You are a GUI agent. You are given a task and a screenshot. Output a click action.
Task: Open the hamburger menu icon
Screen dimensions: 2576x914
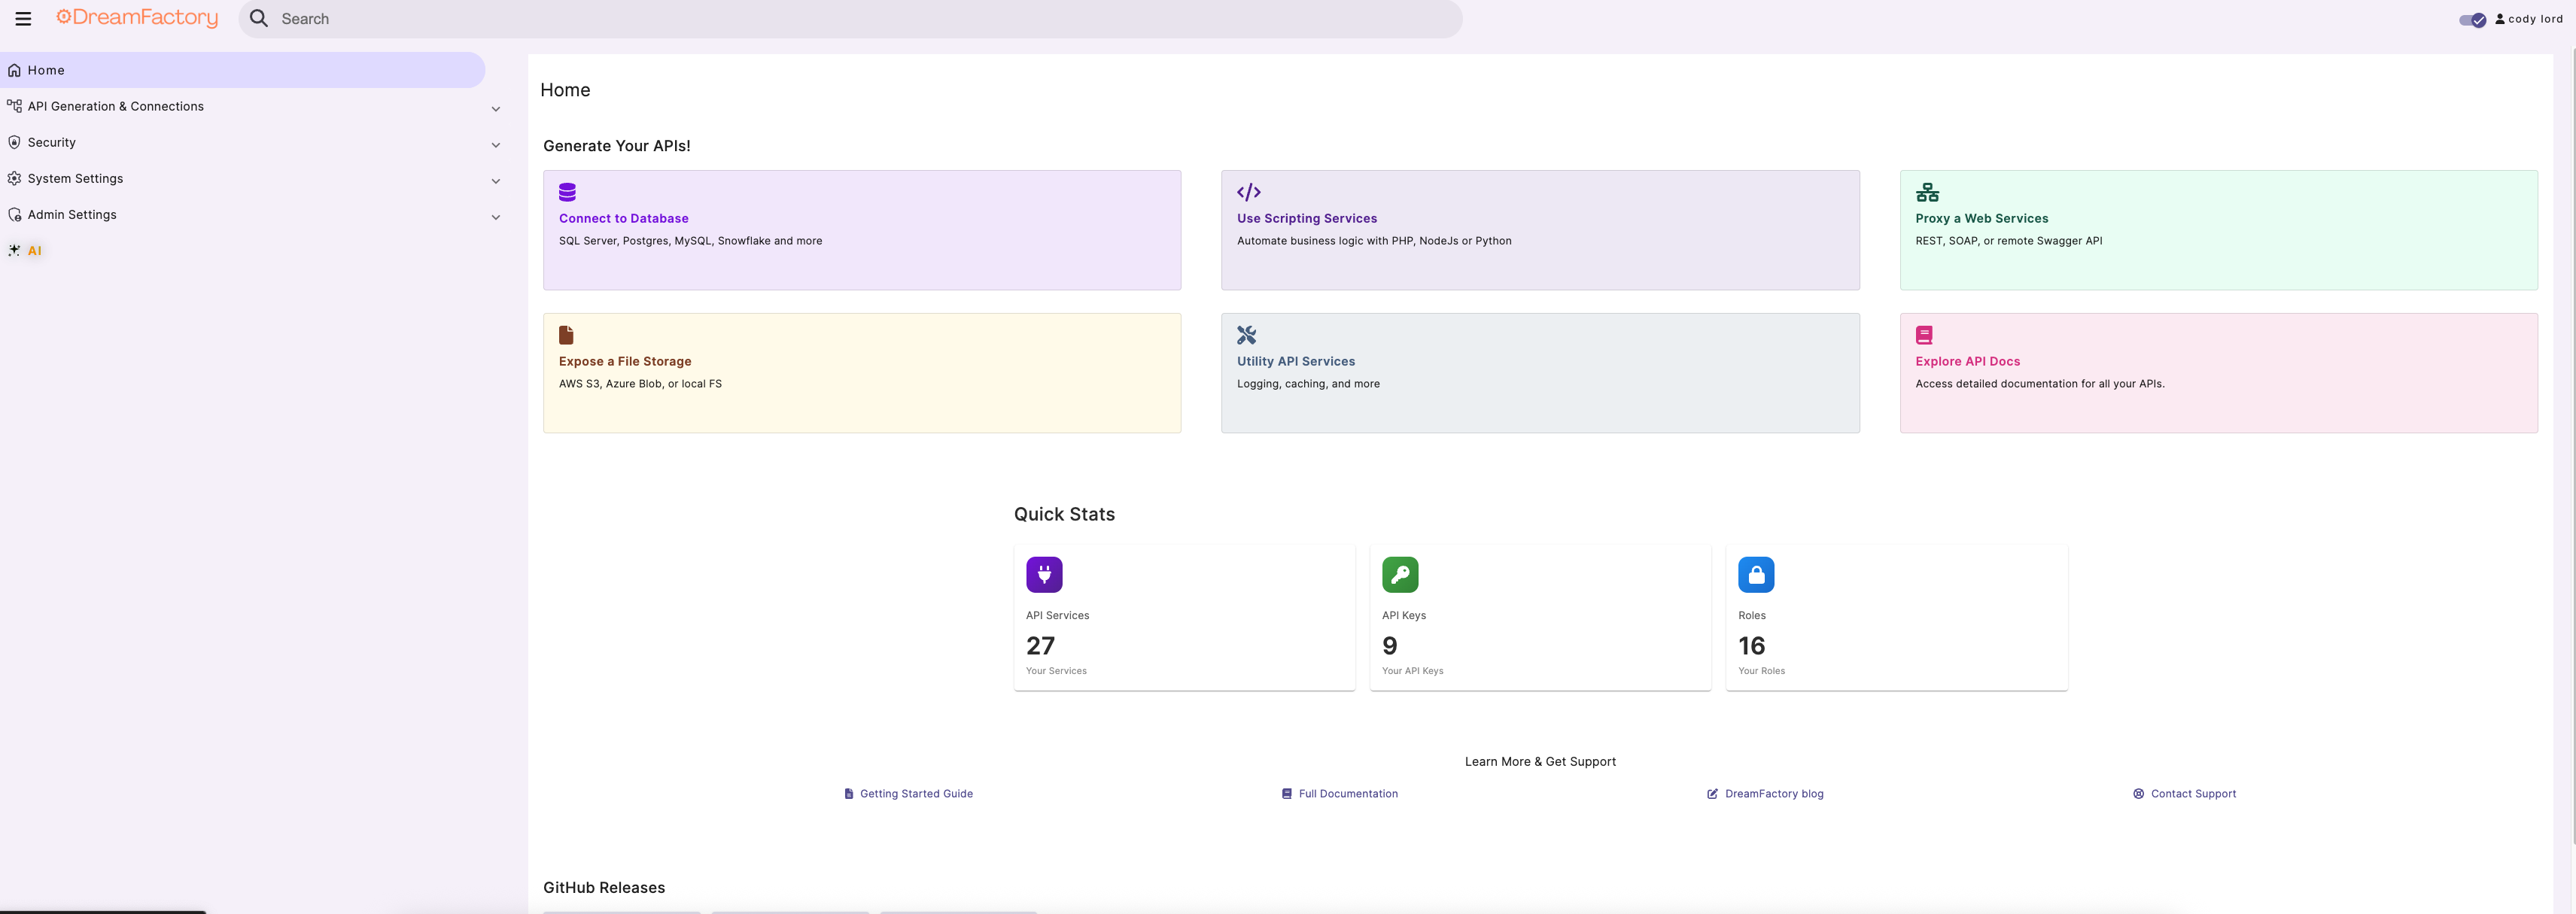coord(23,19)
